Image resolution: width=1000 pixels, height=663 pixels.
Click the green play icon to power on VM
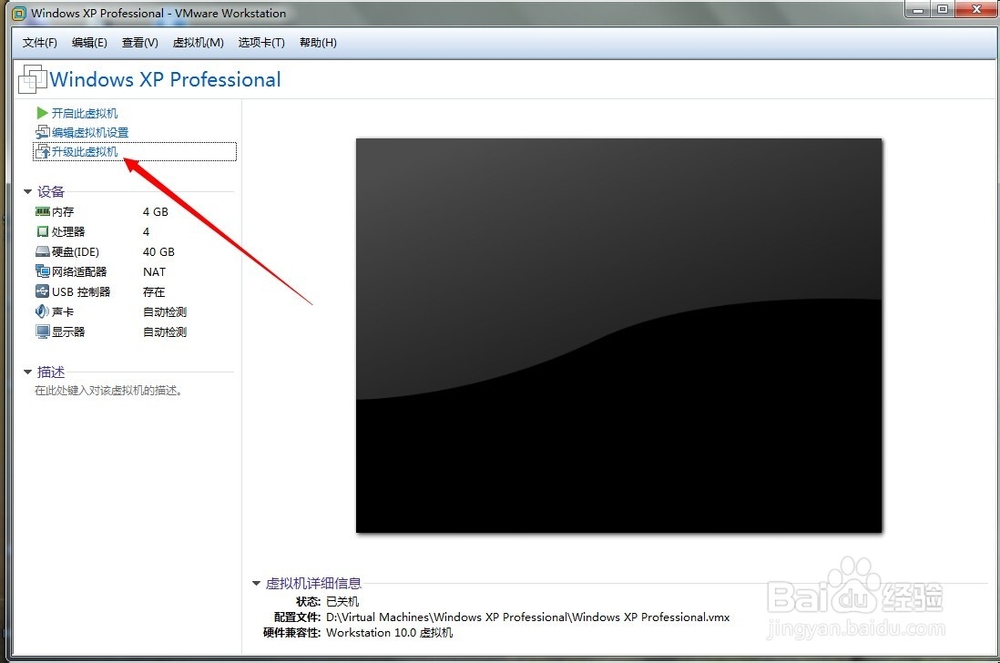(42, 113)
